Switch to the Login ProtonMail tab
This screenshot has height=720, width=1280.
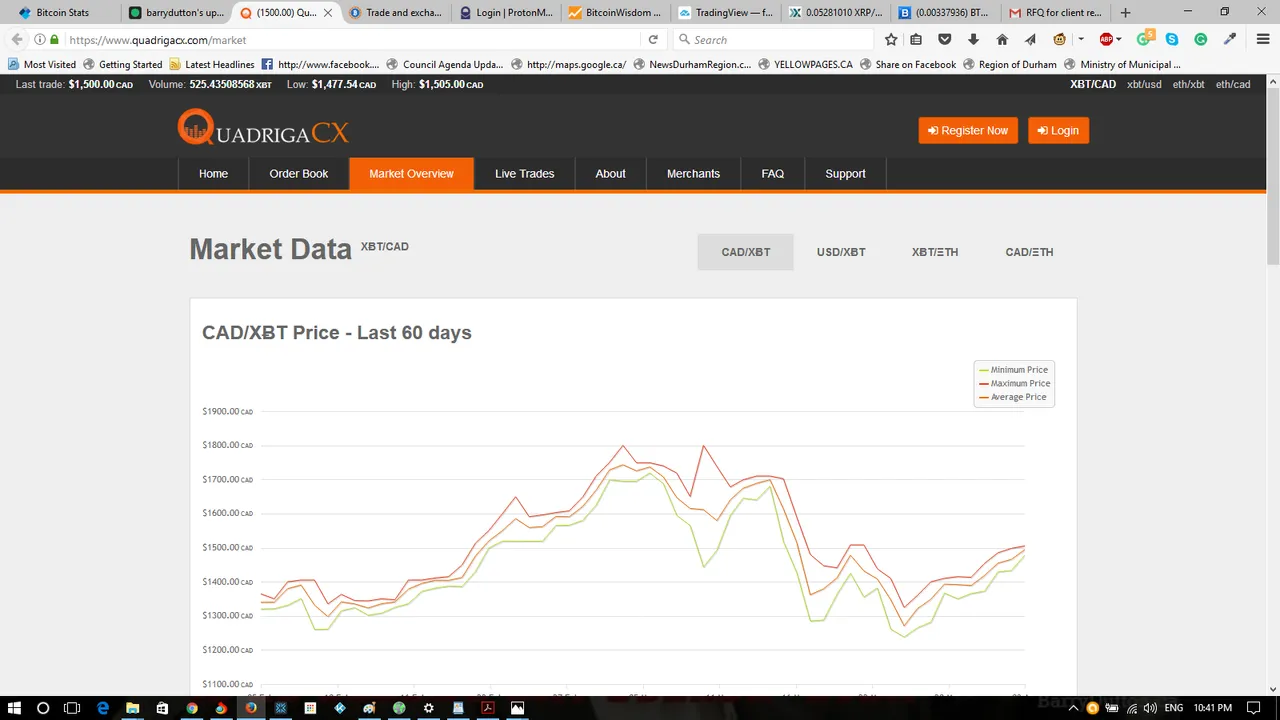[504, 13]
